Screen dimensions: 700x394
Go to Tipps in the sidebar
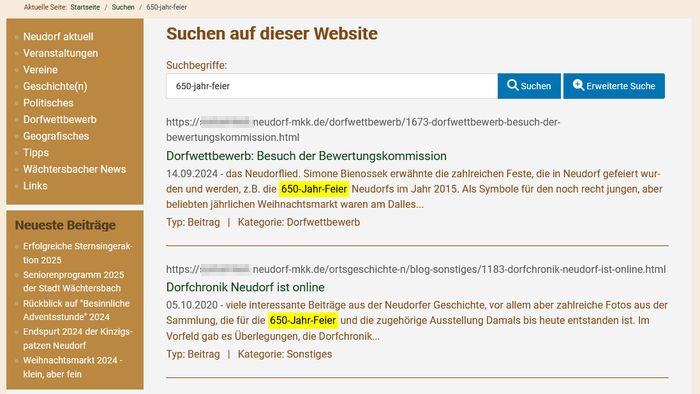coord(36,153)
